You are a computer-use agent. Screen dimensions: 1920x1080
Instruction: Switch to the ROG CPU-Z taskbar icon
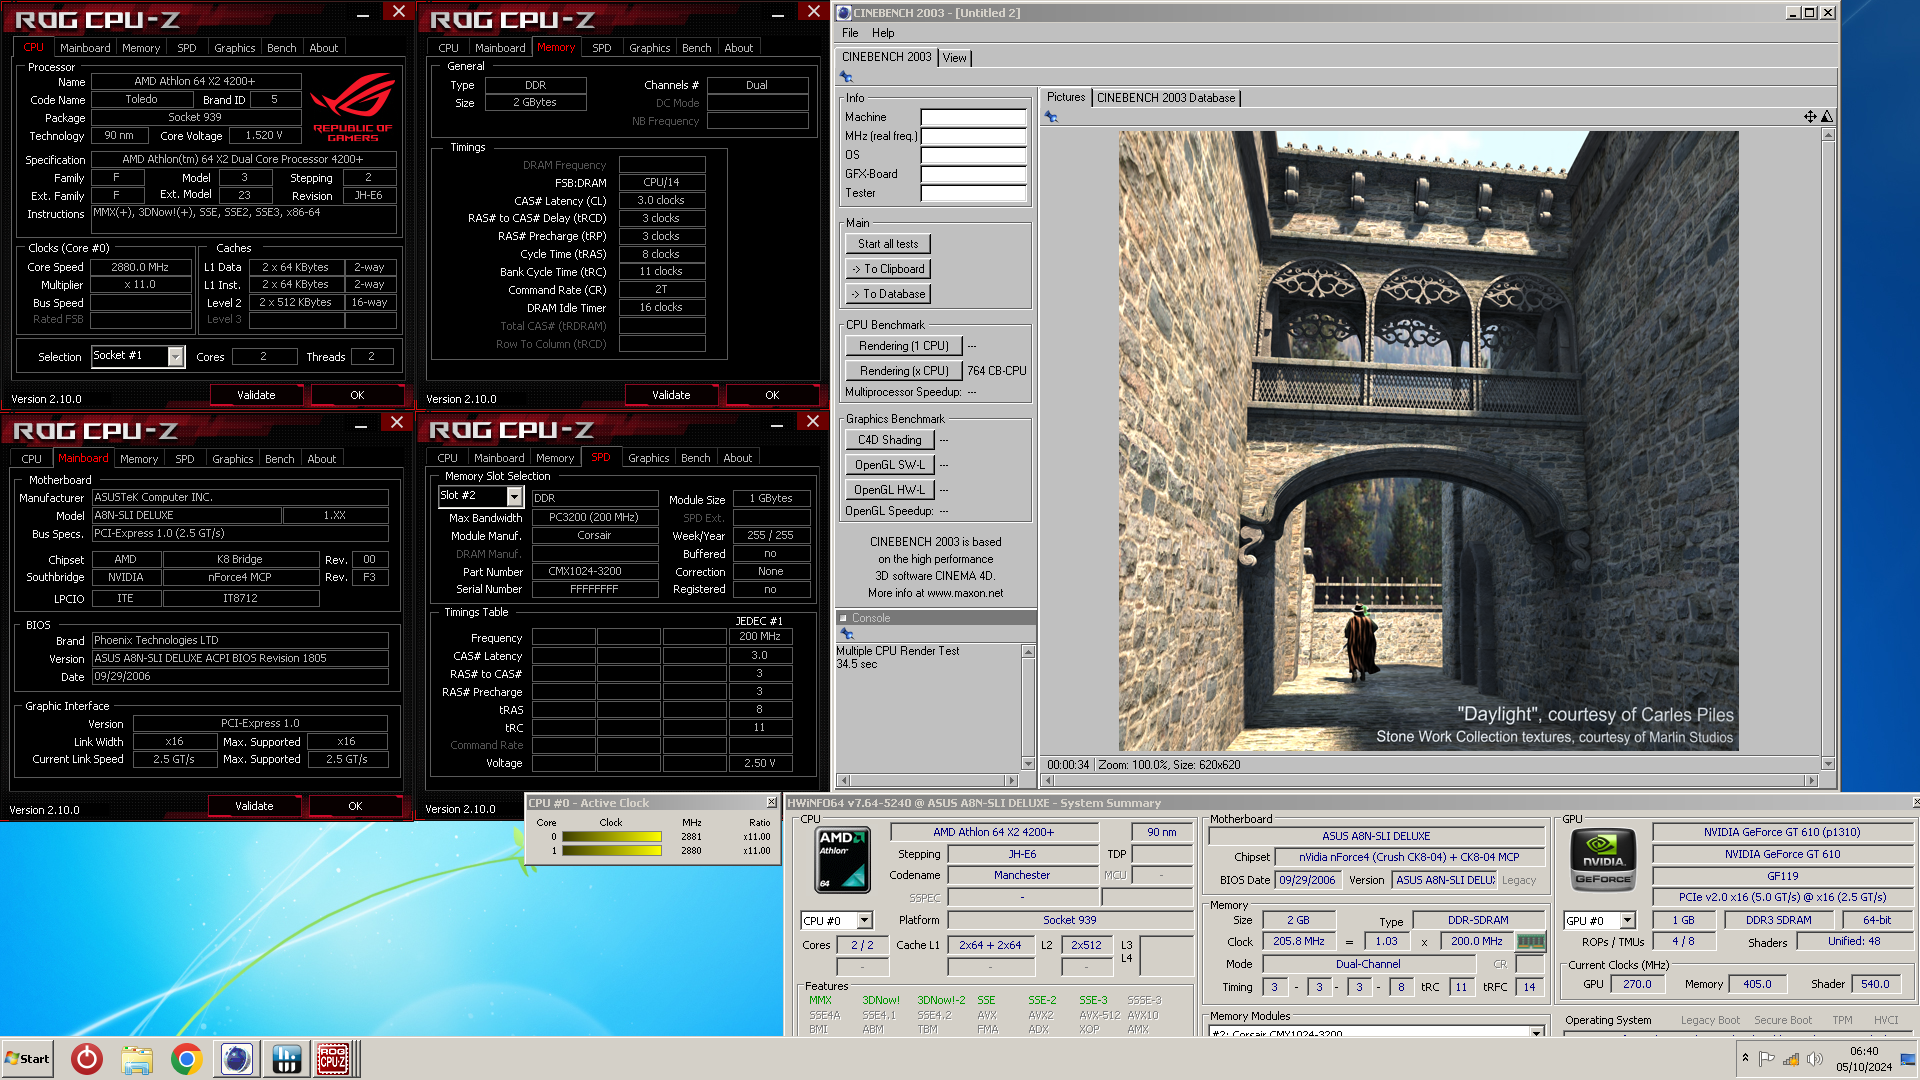coord(334,1059)
